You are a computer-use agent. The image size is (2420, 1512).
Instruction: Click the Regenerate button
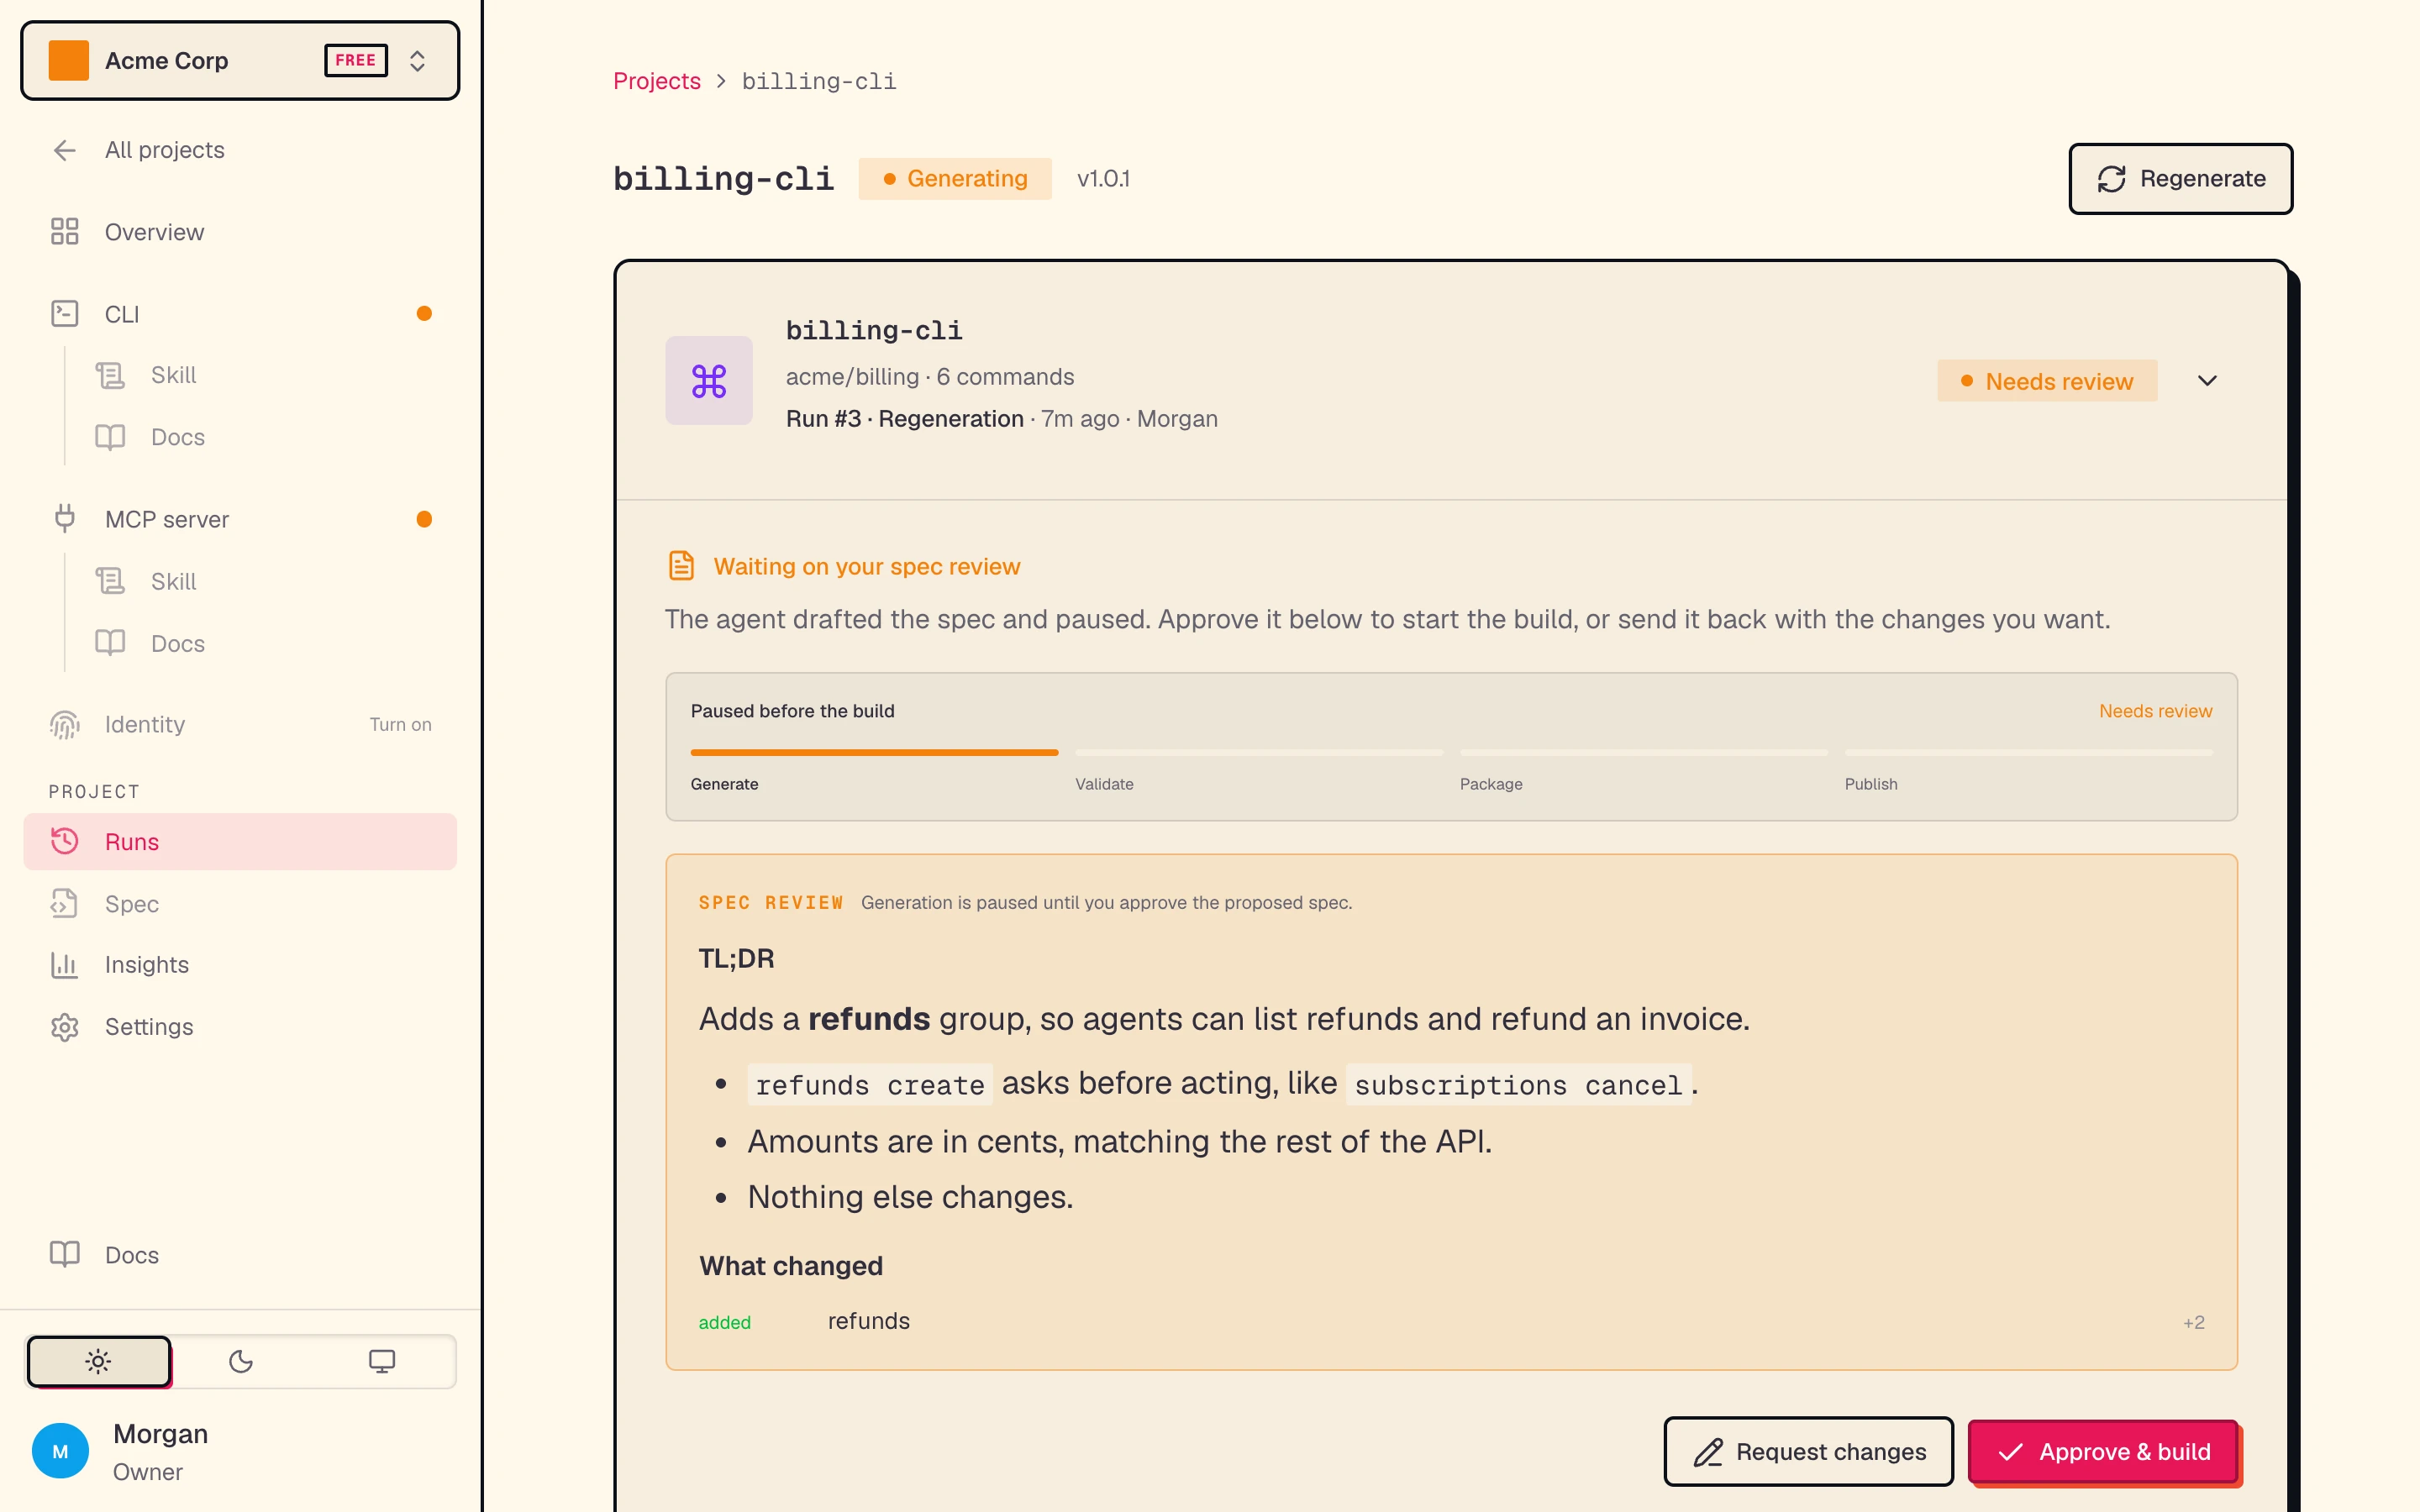(2180, 179)
